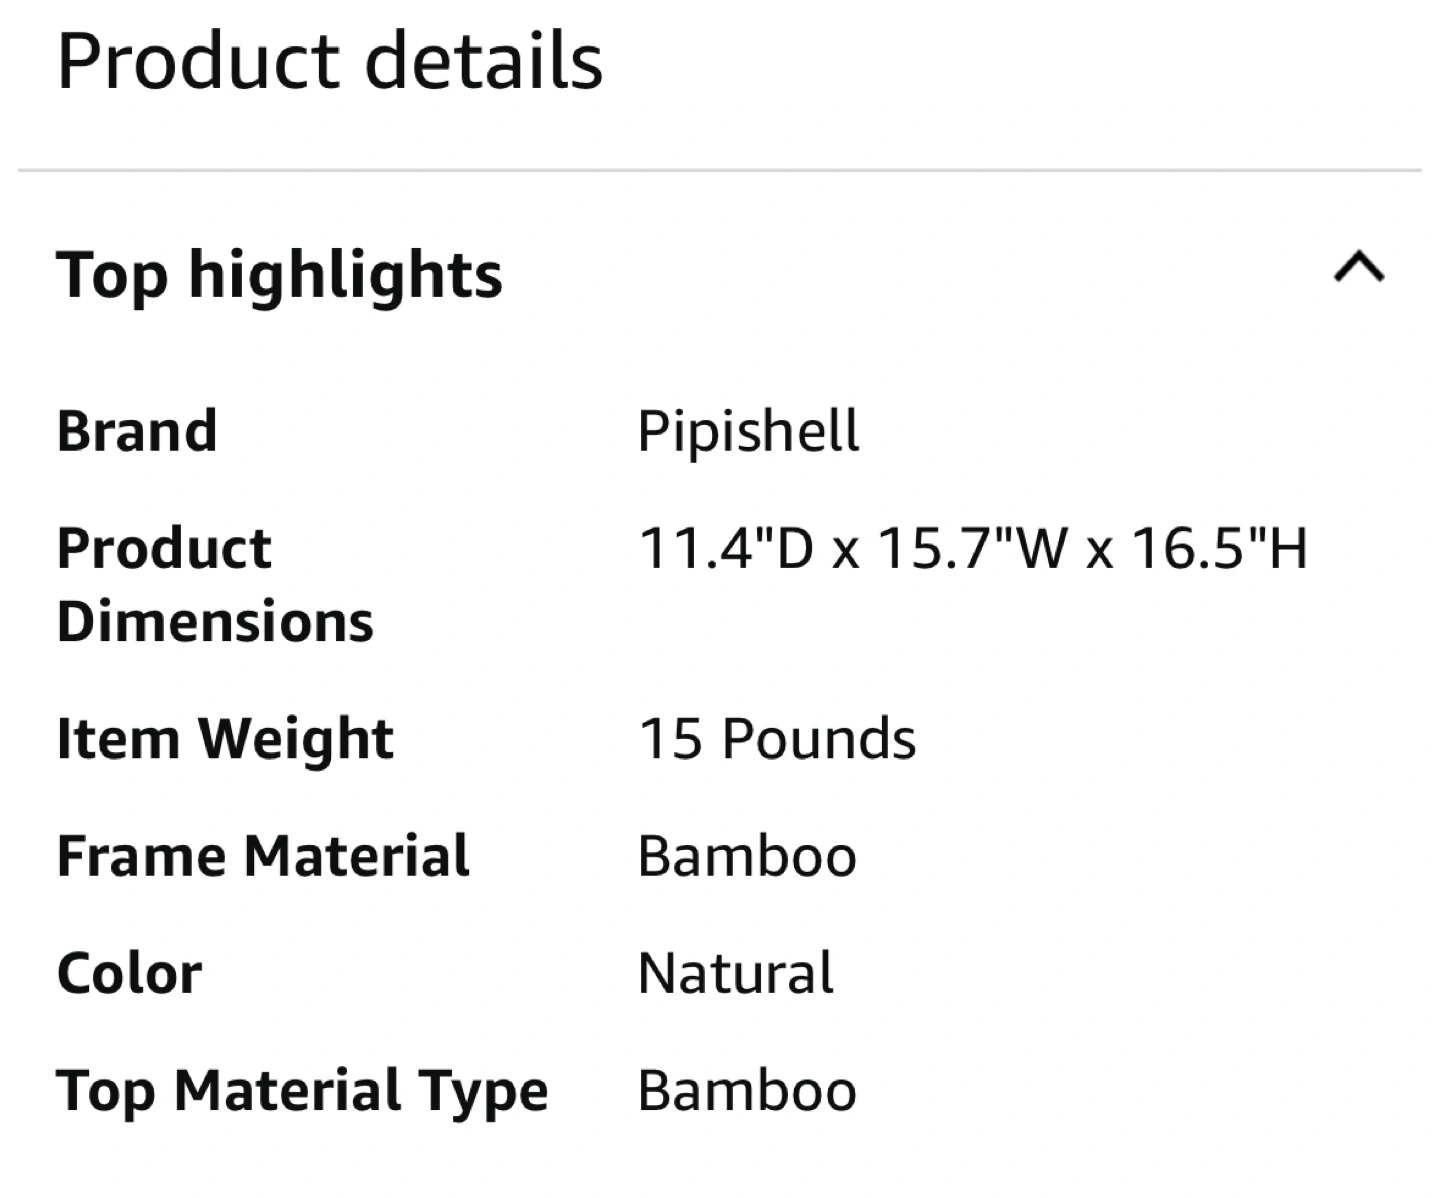
Task: Click the 15.7"W width measurement
Action: [974, 548]
